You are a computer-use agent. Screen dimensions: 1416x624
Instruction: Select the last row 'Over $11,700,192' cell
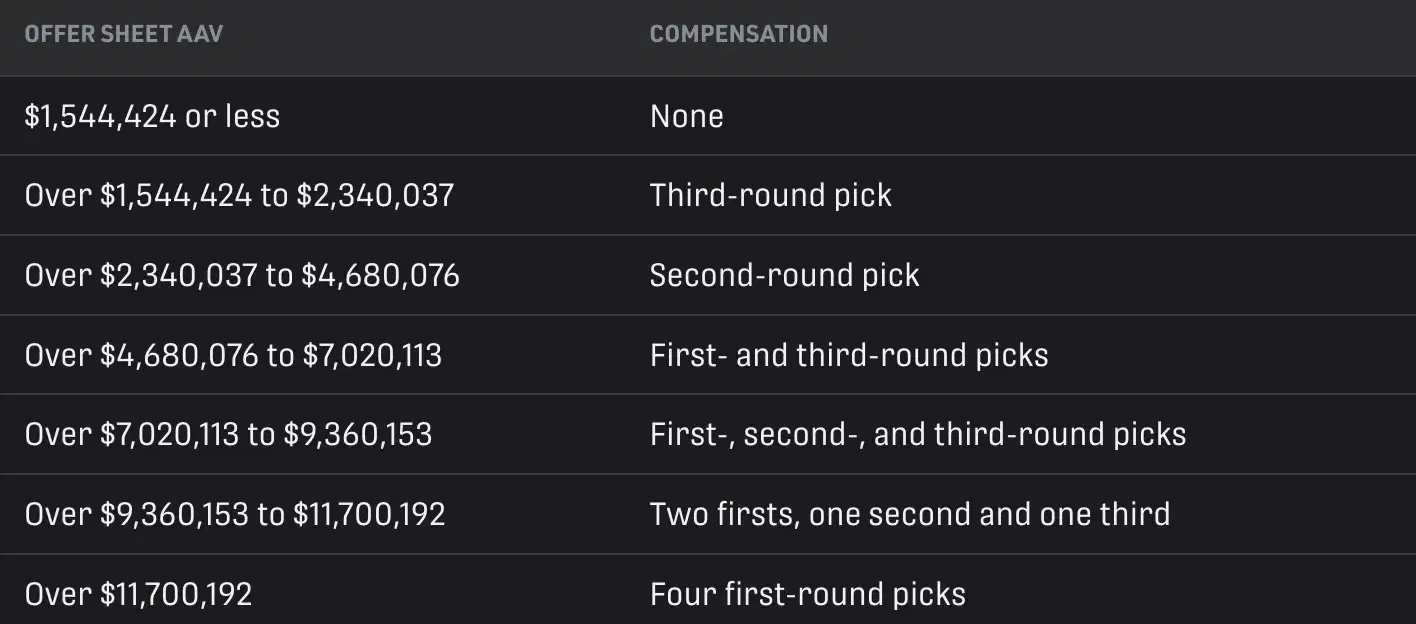coord(138,594)
